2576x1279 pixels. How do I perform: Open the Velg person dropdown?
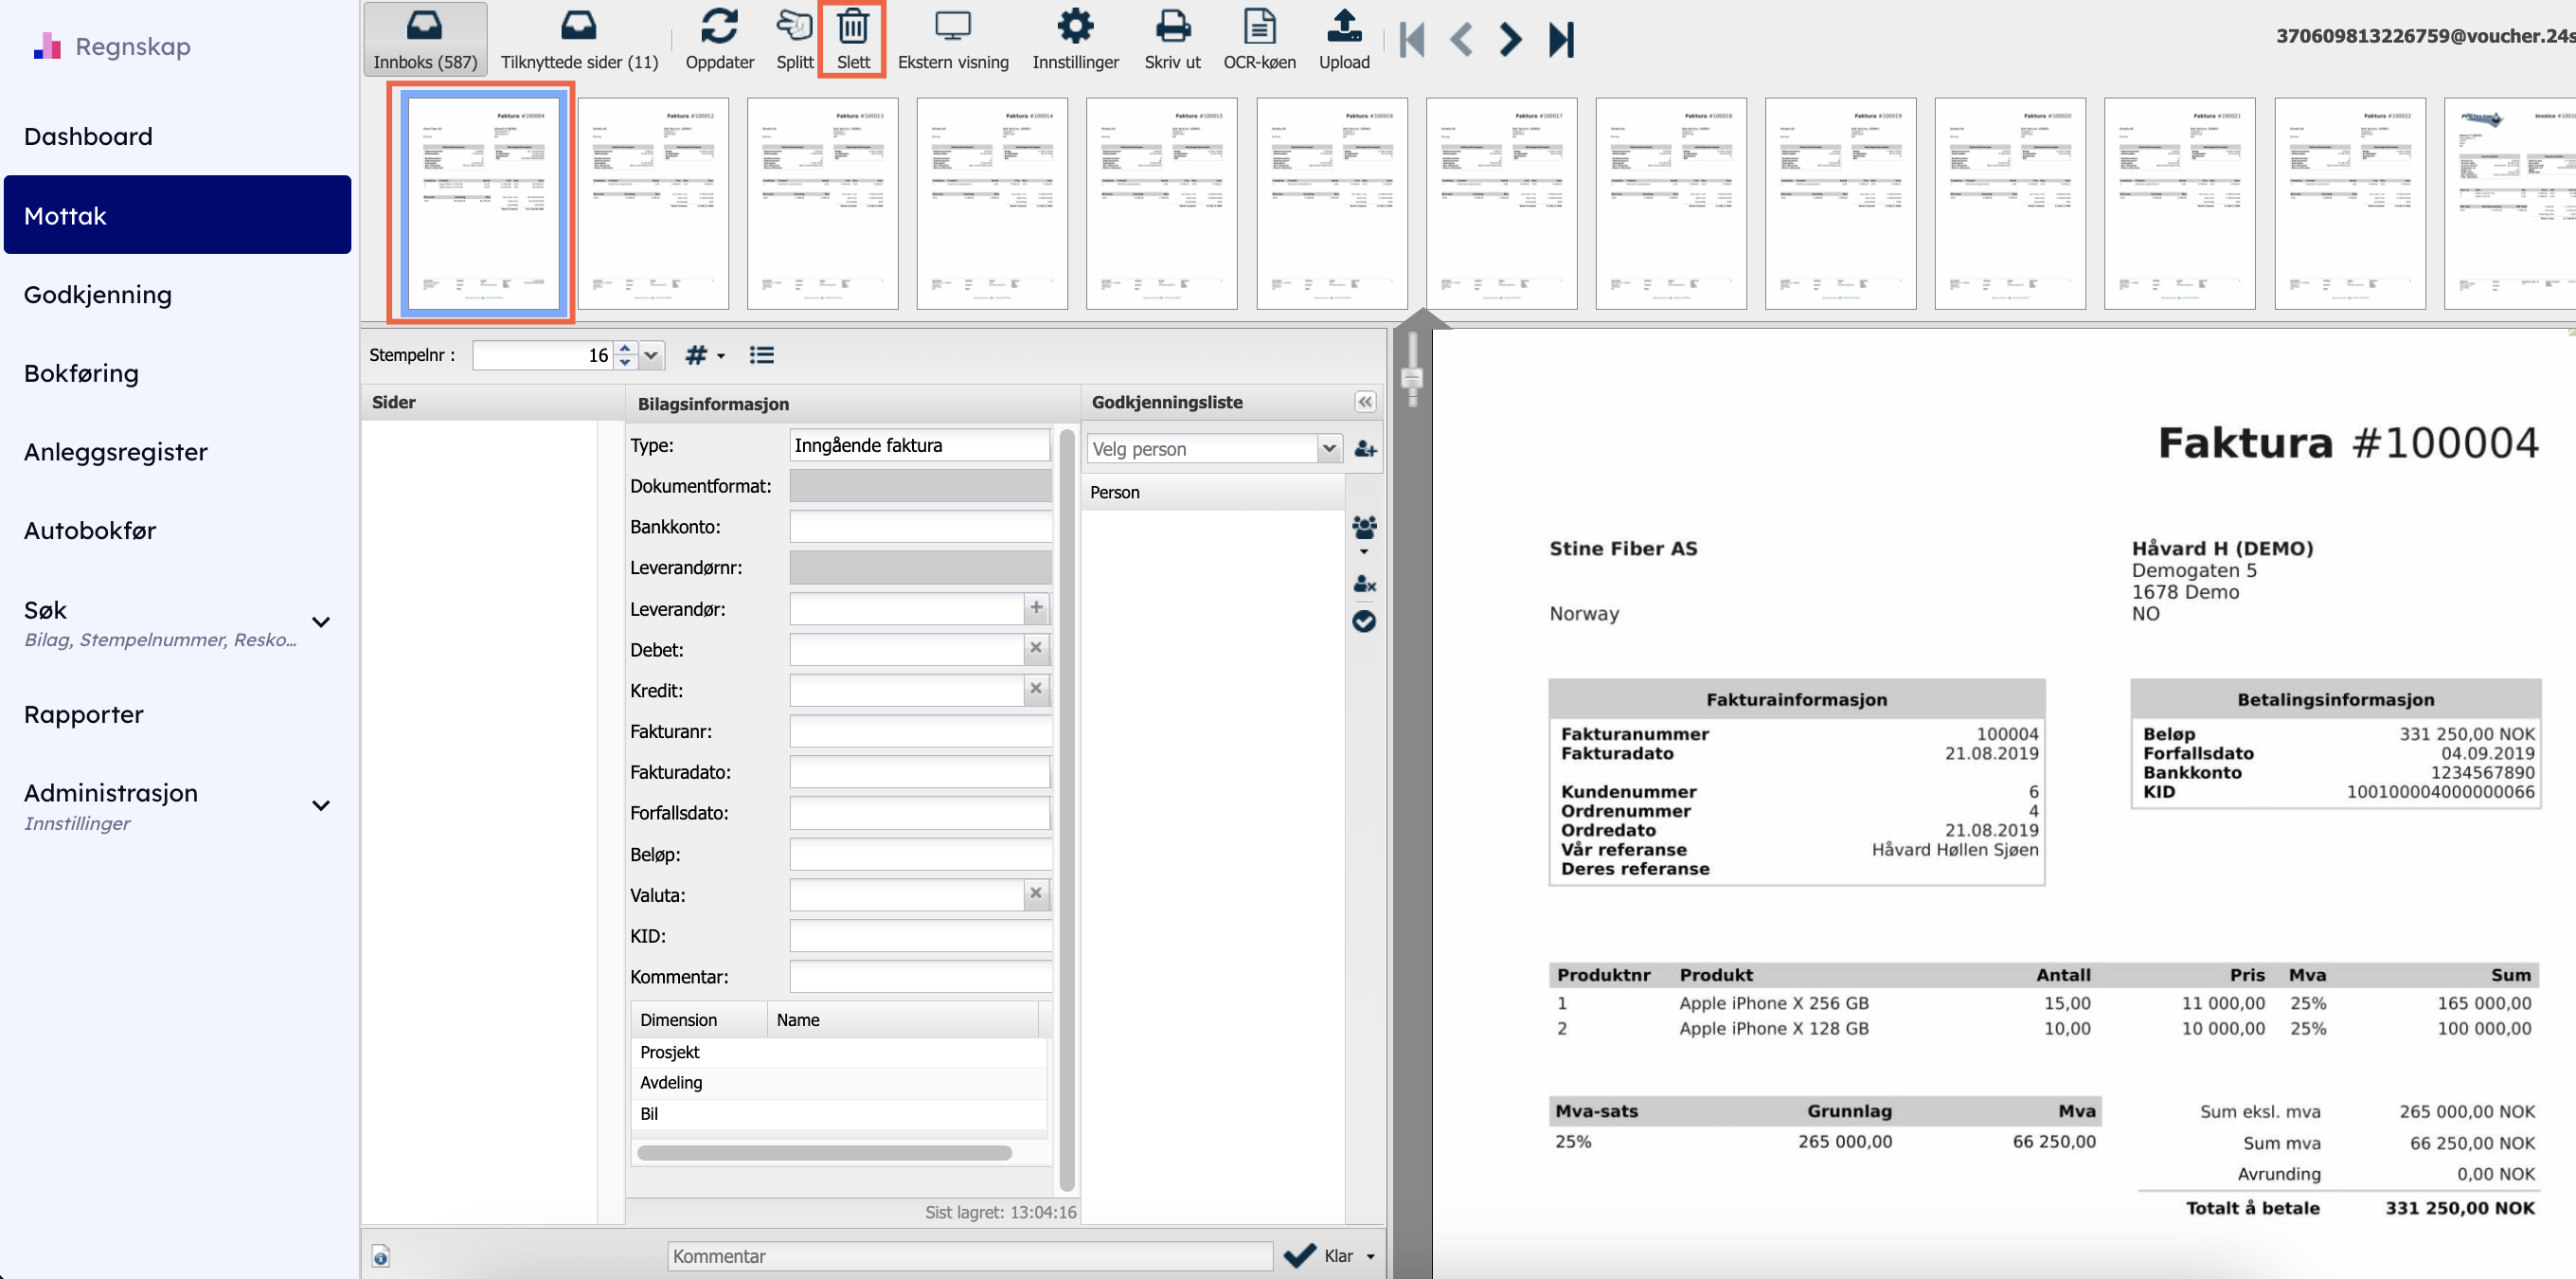pyautogui.click(x=1328, y=449)
